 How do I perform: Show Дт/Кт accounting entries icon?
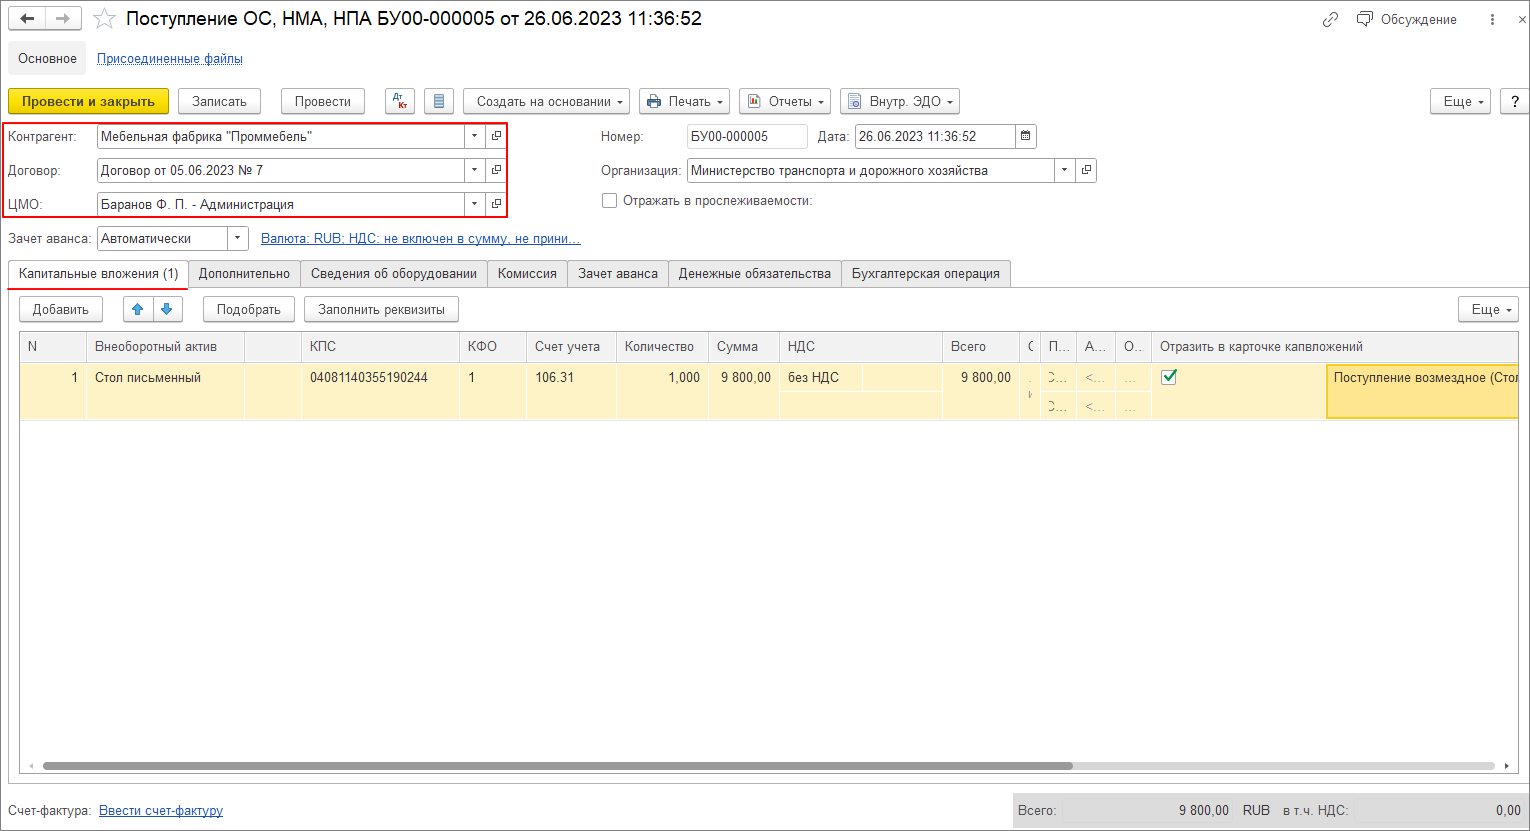pos(400,101)
